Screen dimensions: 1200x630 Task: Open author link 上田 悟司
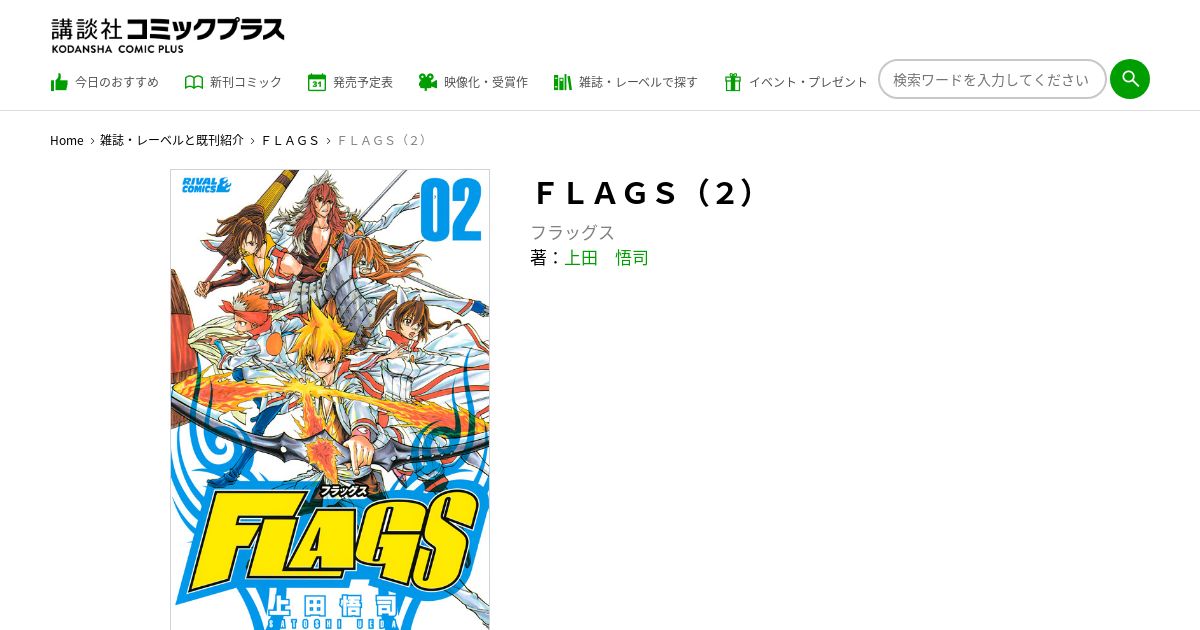pyautogui.click(x=606, y=258)
